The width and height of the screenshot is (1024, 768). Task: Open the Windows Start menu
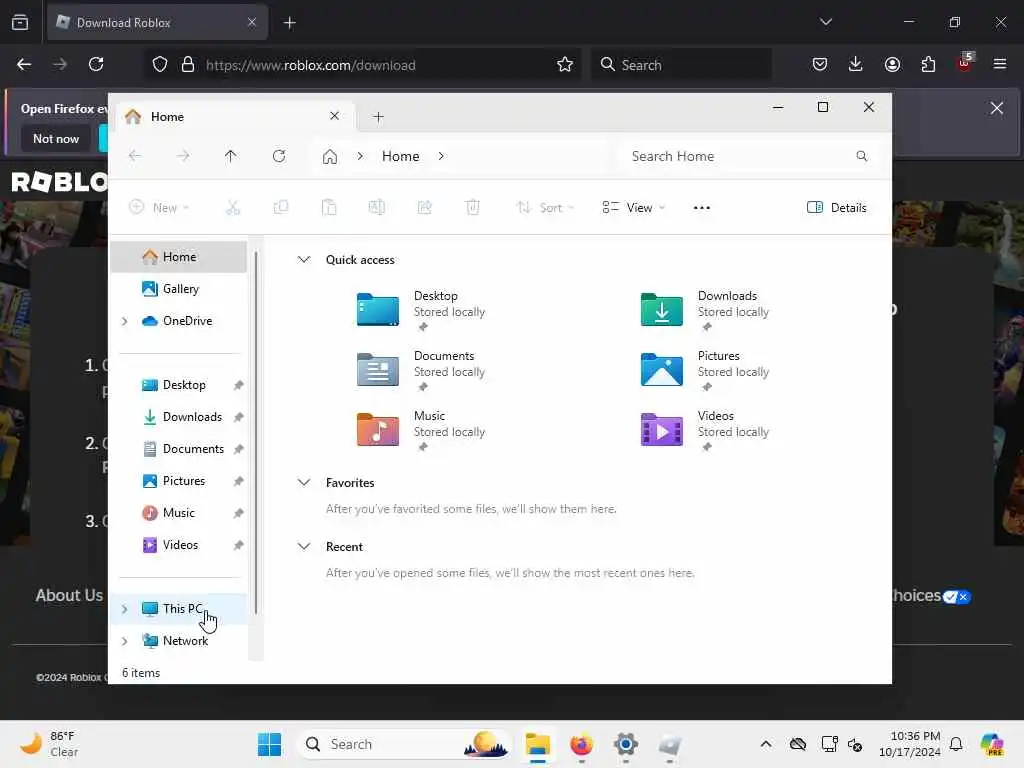click(x=269, y=744)
